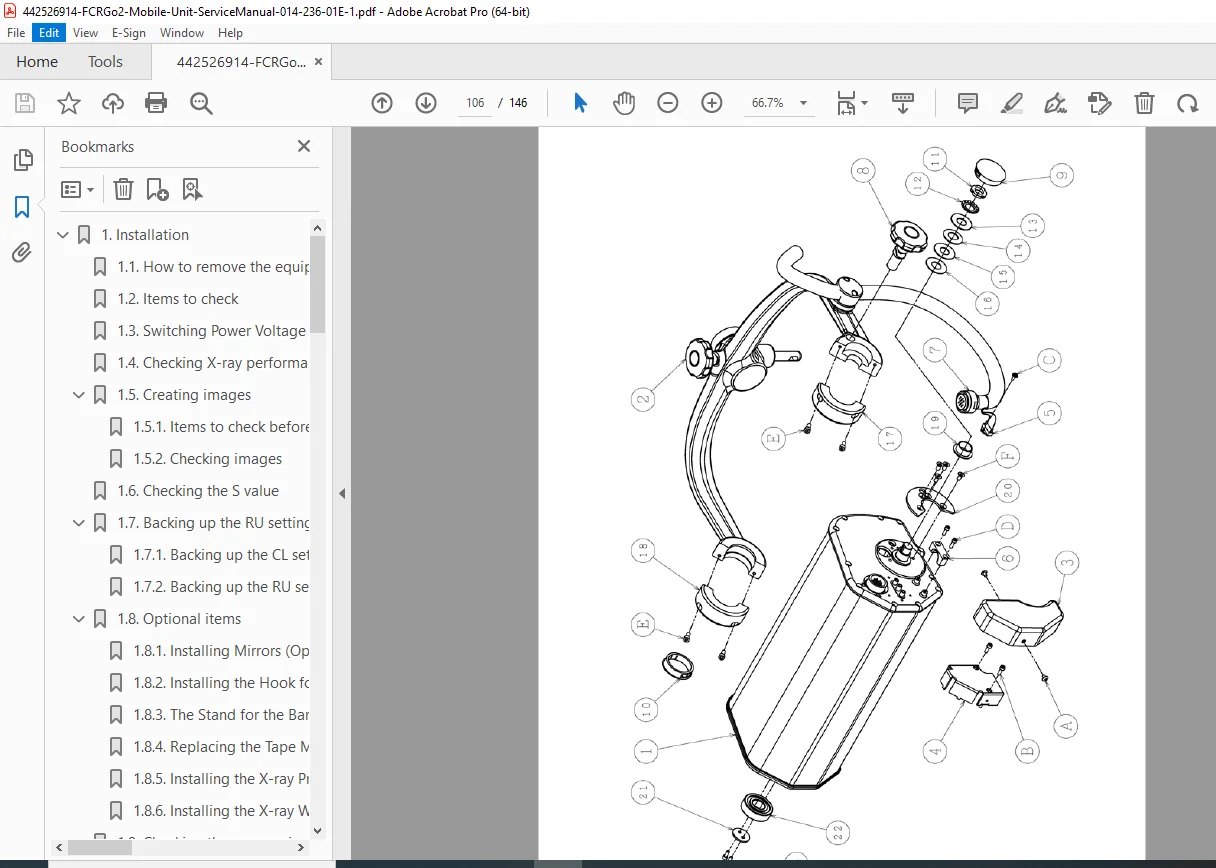Collapse 1.5. Creating images bookmark

[x=80, y=395]
